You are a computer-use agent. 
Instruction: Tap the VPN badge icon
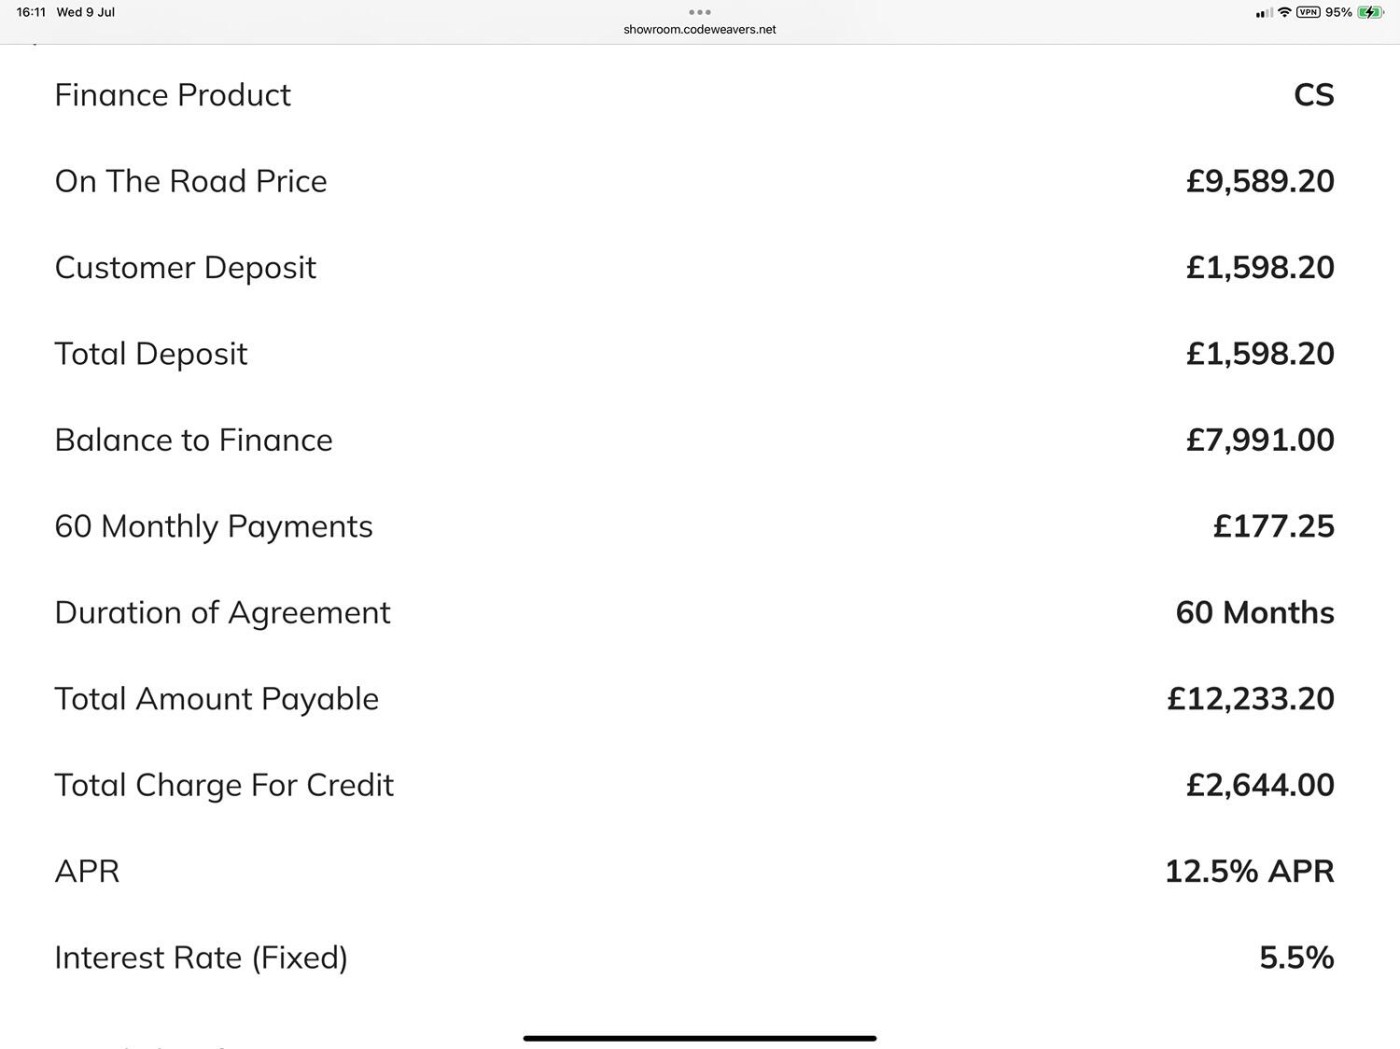click(1308, 12)
